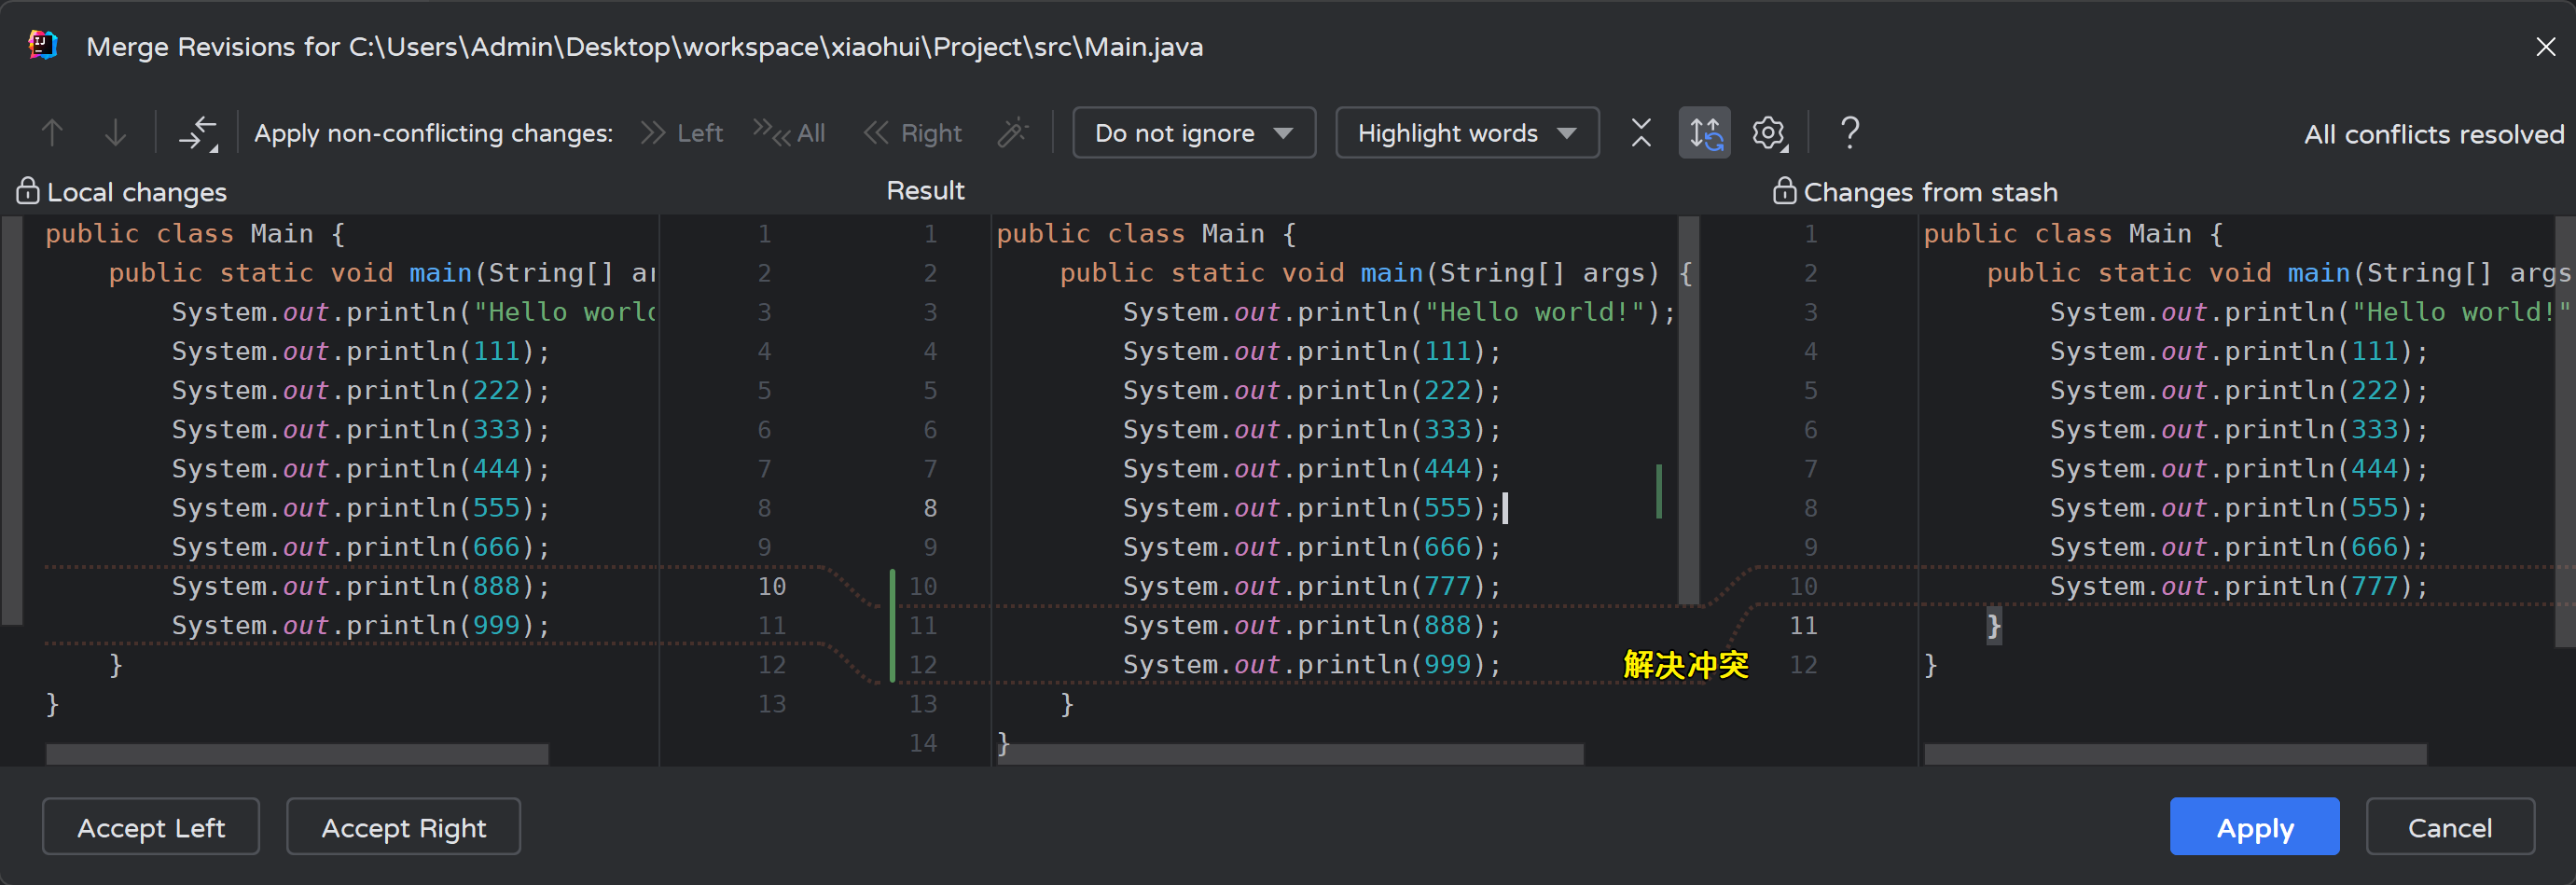Image resolution: width=2576 pixels, height=885 pixels.
Task: Place cursor on println(777) line in Result
Action: coord(1310,587)
